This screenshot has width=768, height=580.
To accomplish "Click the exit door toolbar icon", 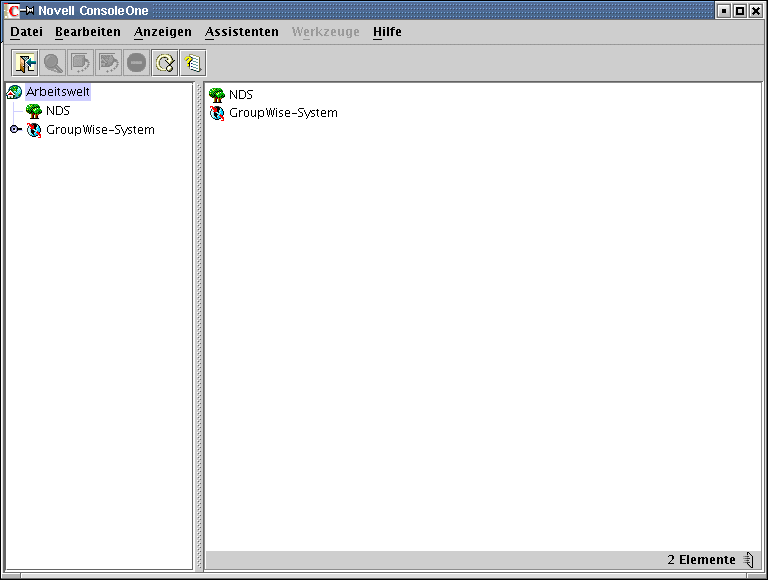I will coord(25,63).
